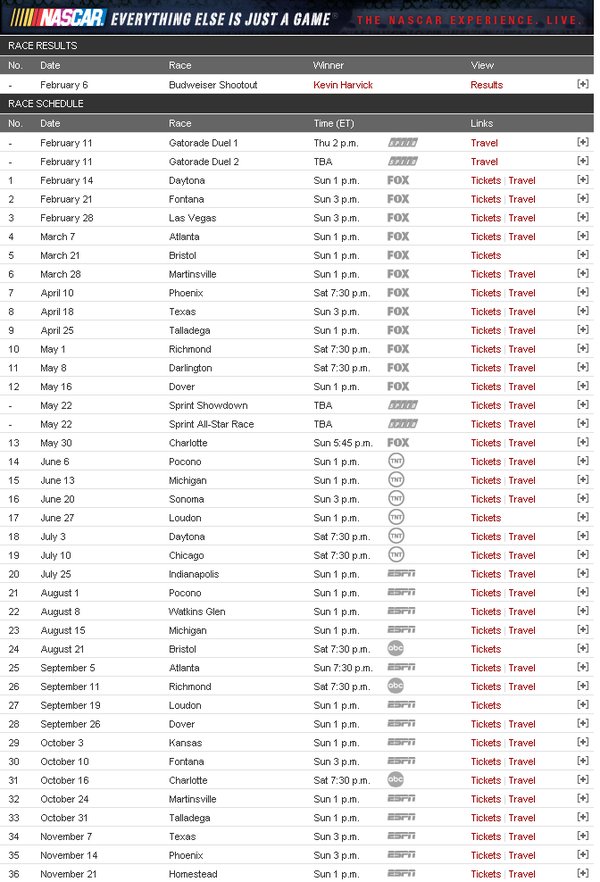Click the ABC icon on the Charlotte October 16 row
Viewport: 600px width, 882px height.
click(x=396, y=780)
